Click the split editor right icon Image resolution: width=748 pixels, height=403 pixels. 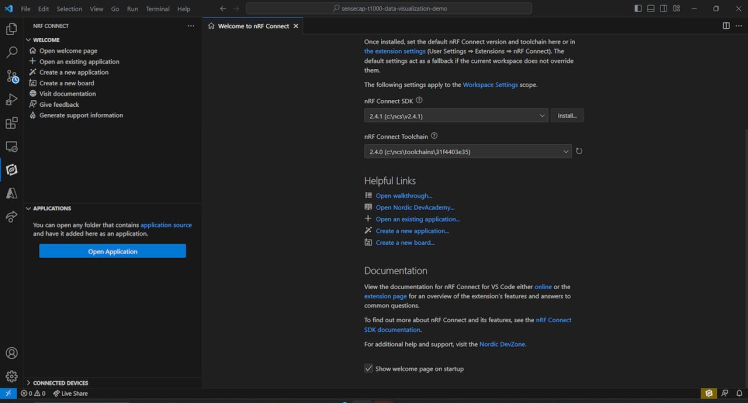(725, 26)
